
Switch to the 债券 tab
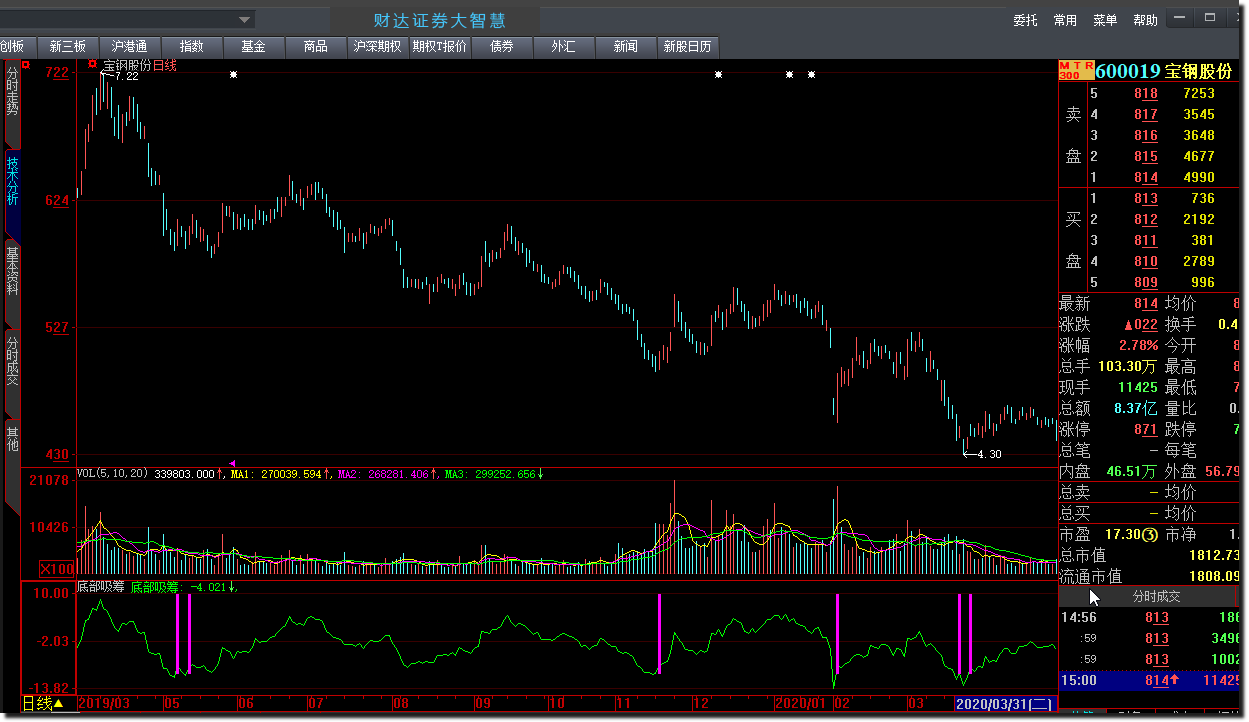click(x=501, y=46)
